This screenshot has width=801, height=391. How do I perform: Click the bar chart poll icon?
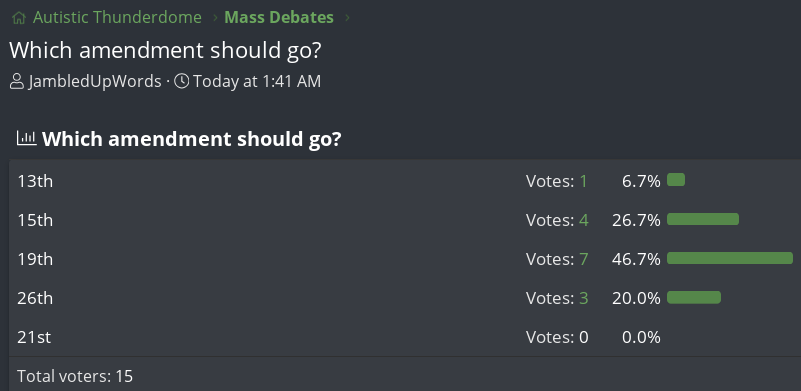(x=27, y=138)
